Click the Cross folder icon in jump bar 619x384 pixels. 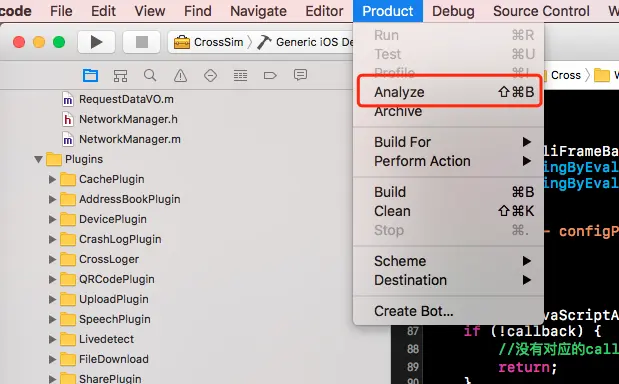[545, 75]
